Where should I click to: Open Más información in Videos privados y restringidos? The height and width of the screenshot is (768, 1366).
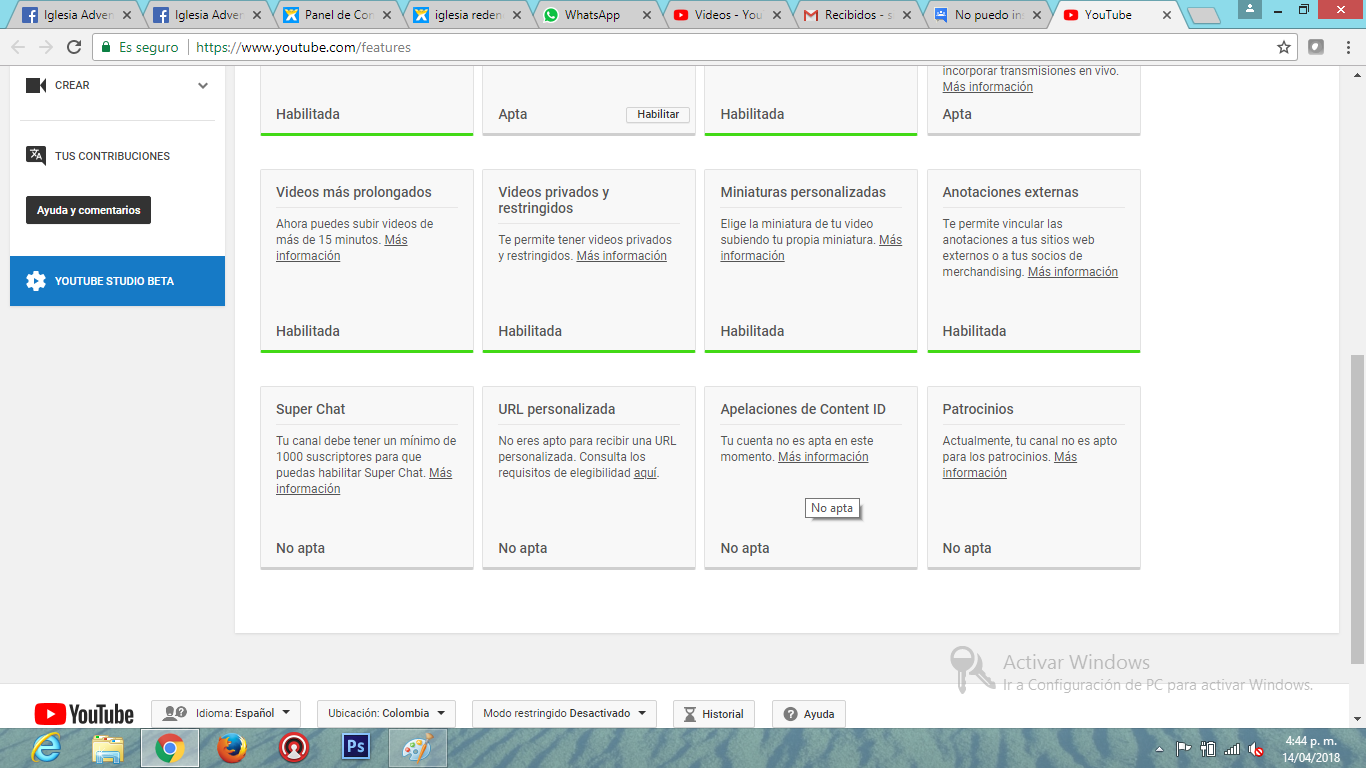pyautogui.click(x=621, y=256)
